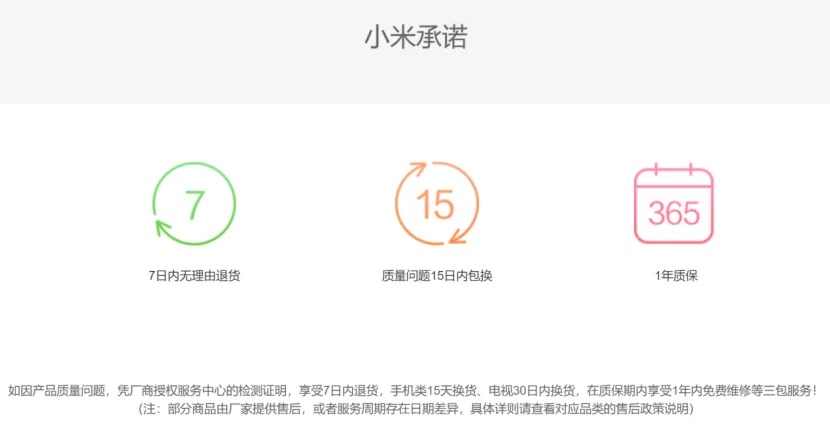
Task: Click the pink 365 calendar icon
Action: 674,204
